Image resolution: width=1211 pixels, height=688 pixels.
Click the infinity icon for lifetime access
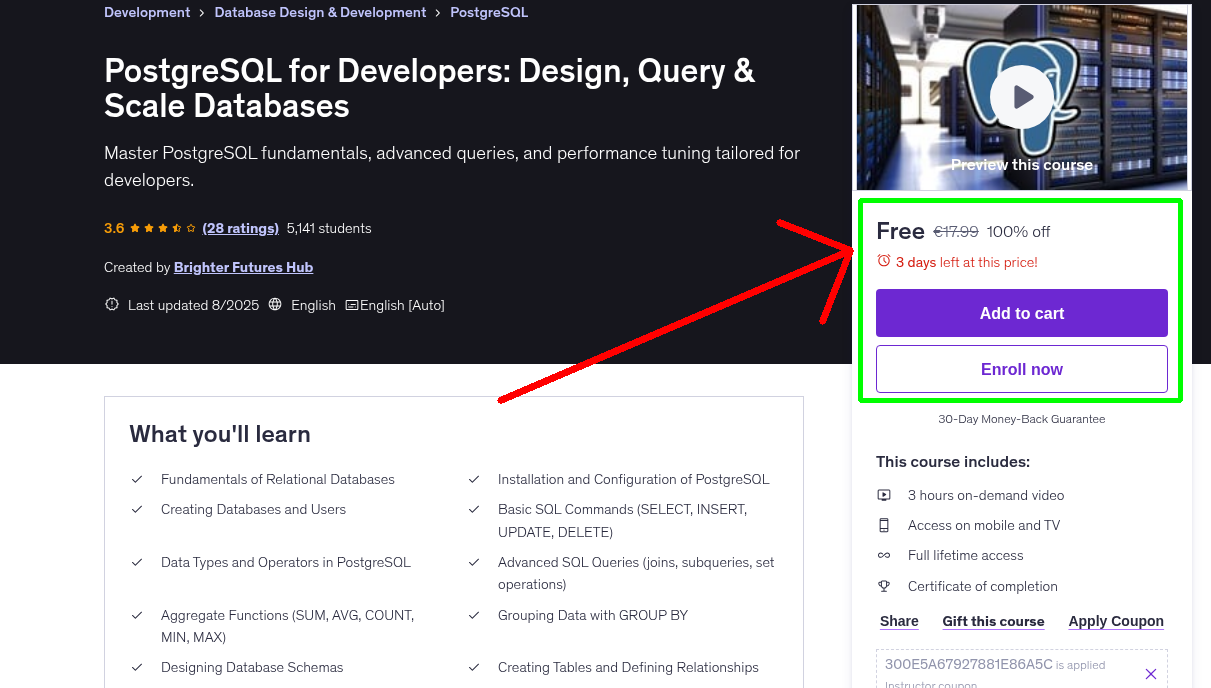pos(884,555)
